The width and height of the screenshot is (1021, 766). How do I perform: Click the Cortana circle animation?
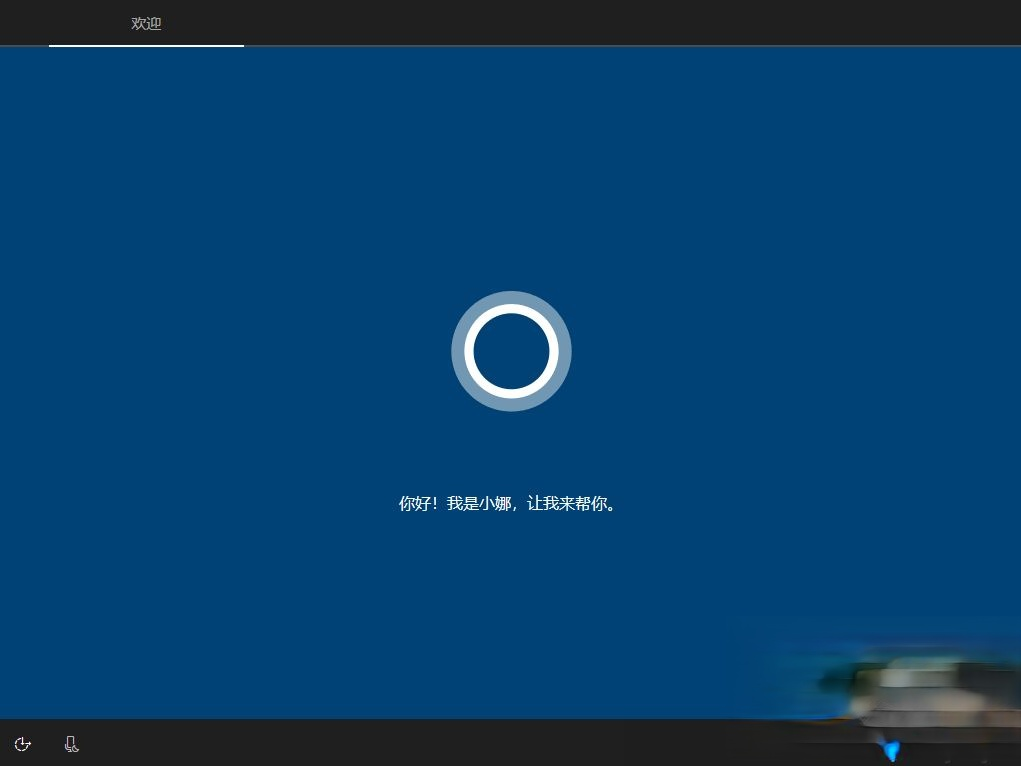[x=511, y=351]
